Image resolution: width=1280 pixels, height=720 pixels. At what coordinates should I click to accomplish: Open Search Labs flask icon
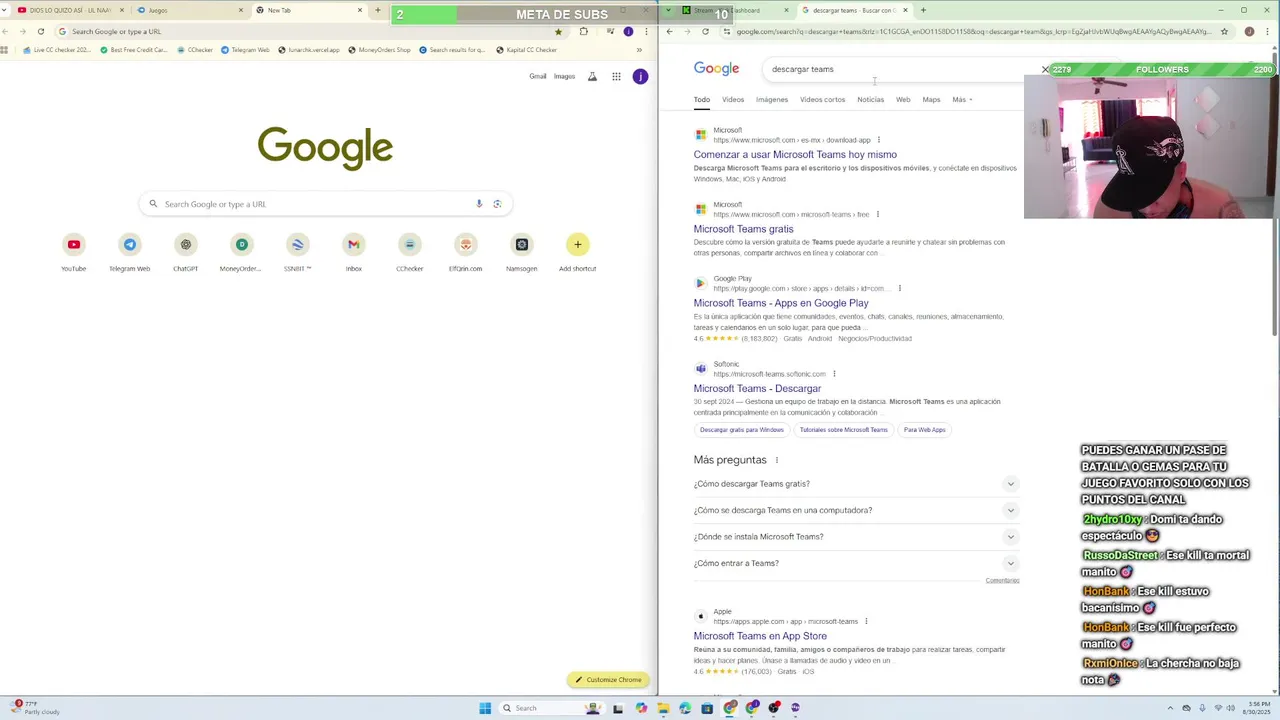click(592, 76)
